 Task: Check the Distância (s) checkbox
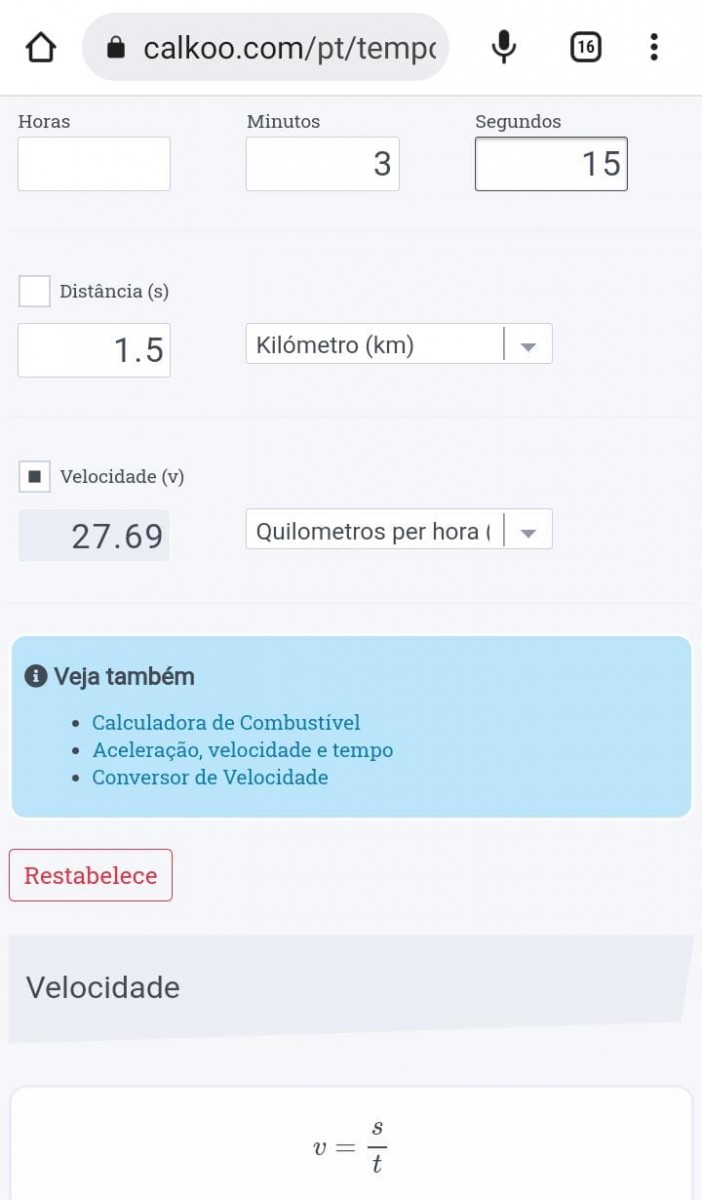tap(35, 291)
